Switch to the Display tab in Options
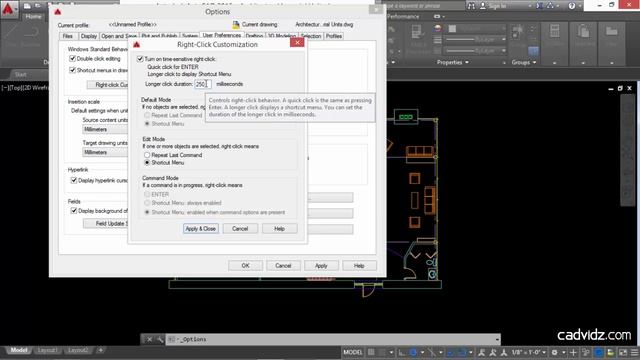 tap(89, 36)
